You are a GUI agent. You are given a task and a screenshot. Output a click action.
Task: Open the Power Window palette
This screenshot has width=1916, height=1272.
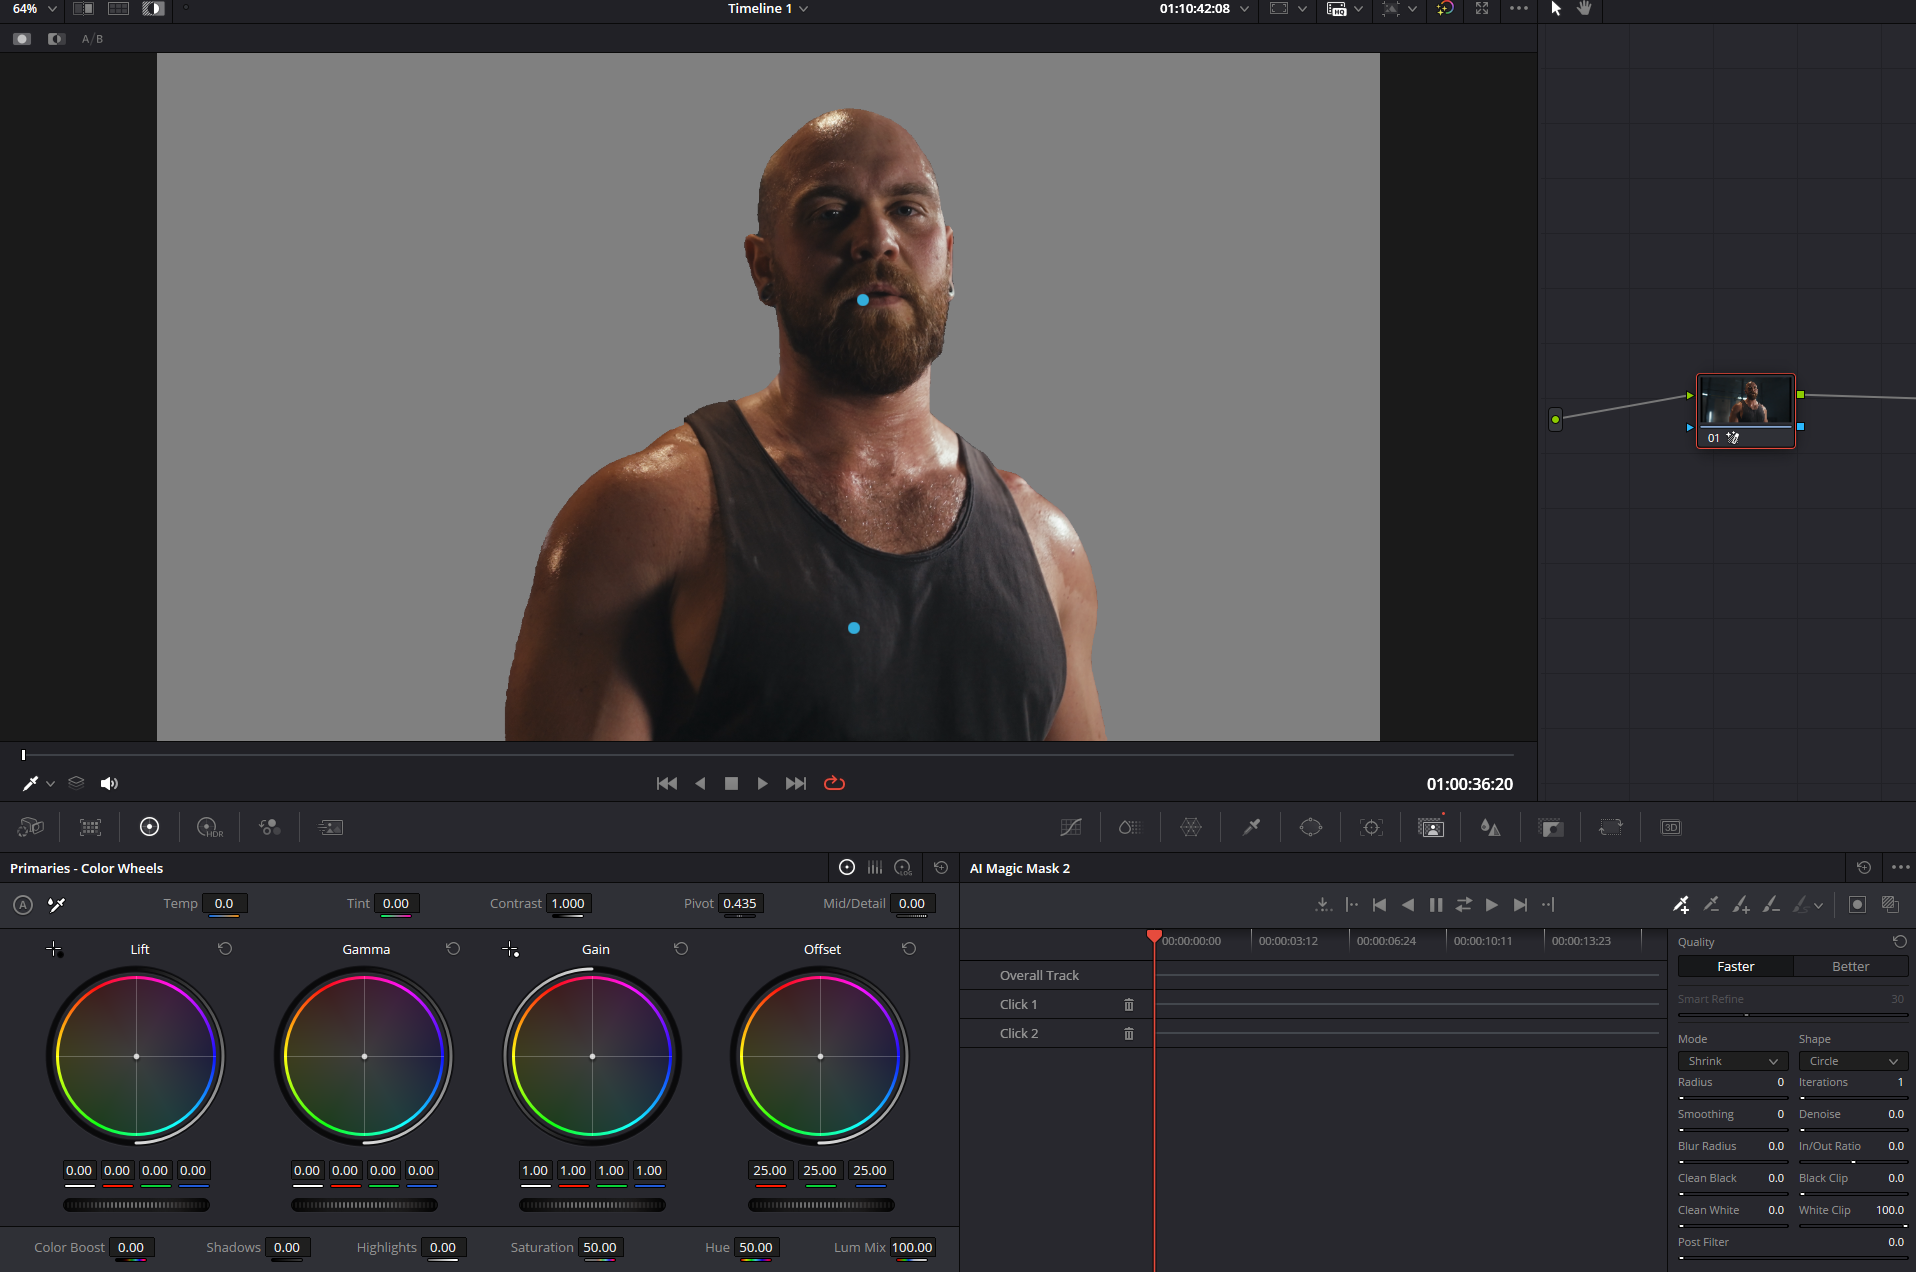click(1310, 827)
